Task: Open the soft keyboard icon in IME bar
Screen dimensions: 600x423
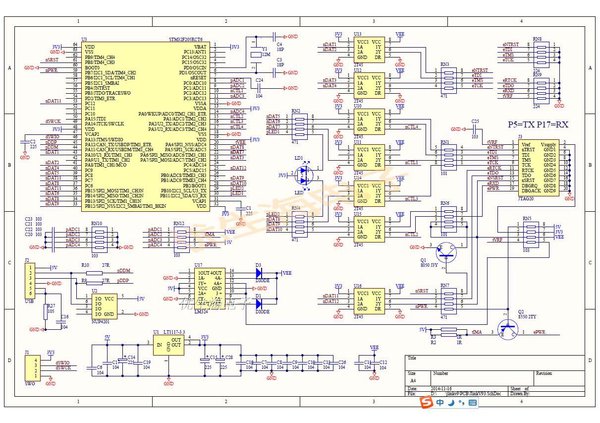Action: [473, 402]
